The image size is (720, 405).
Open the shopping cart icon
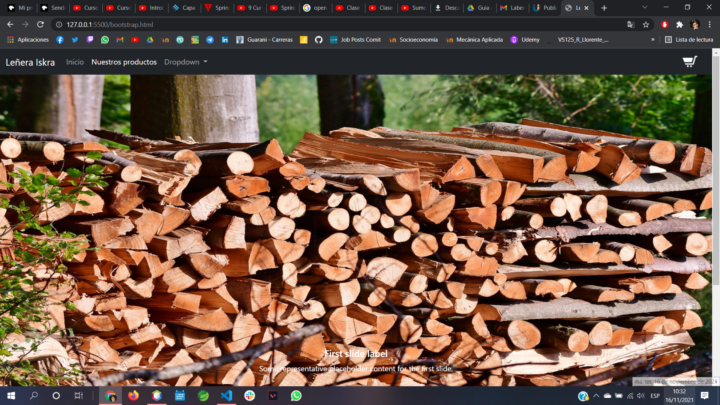point(690,62)
